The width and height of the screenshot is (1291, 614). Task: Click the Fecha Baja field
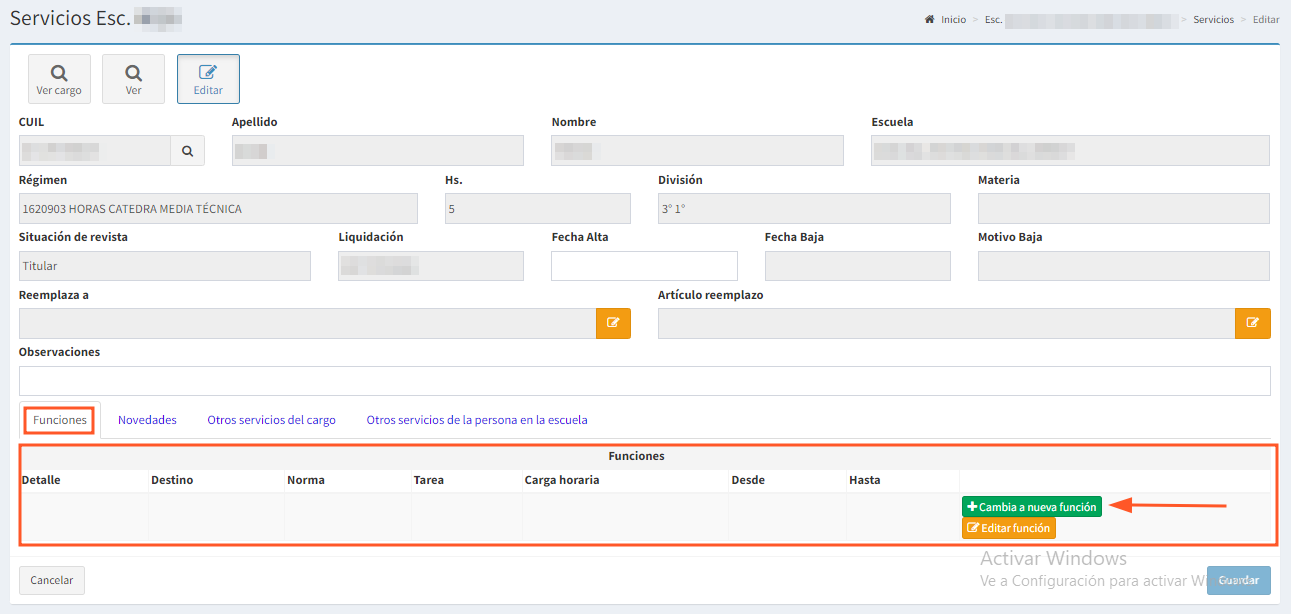pos(858,266)
